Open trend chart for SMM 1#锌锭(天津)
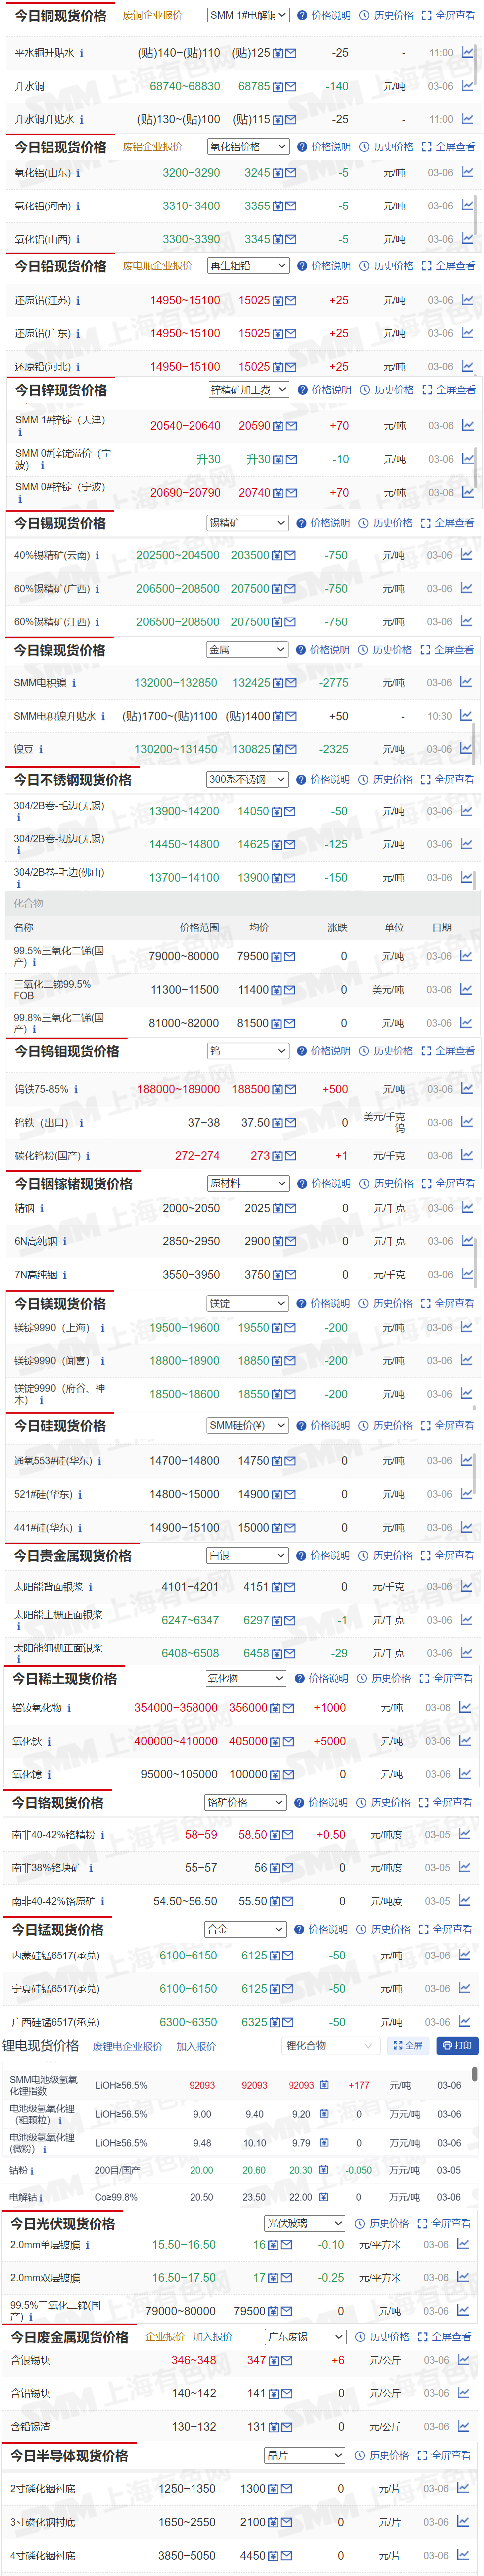Image resolution: width=484 pixels, height=2576 pixels. point(467,426)
